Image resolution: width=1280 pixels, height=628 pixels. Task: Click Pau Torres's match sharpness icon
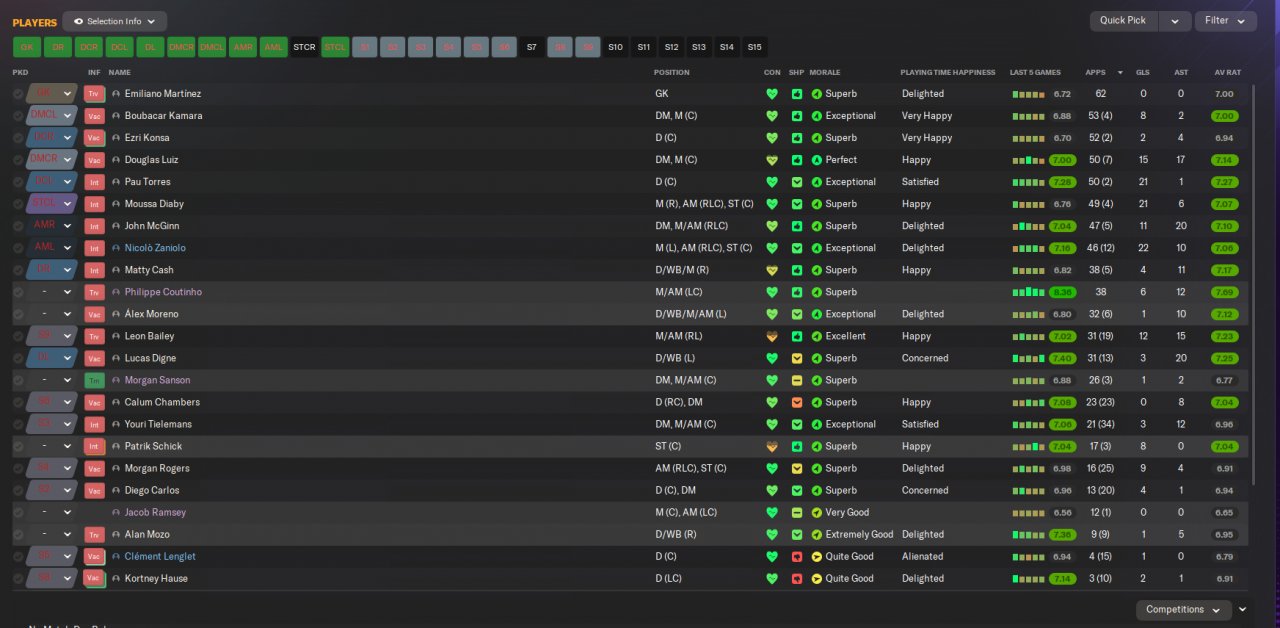point(797,182)
